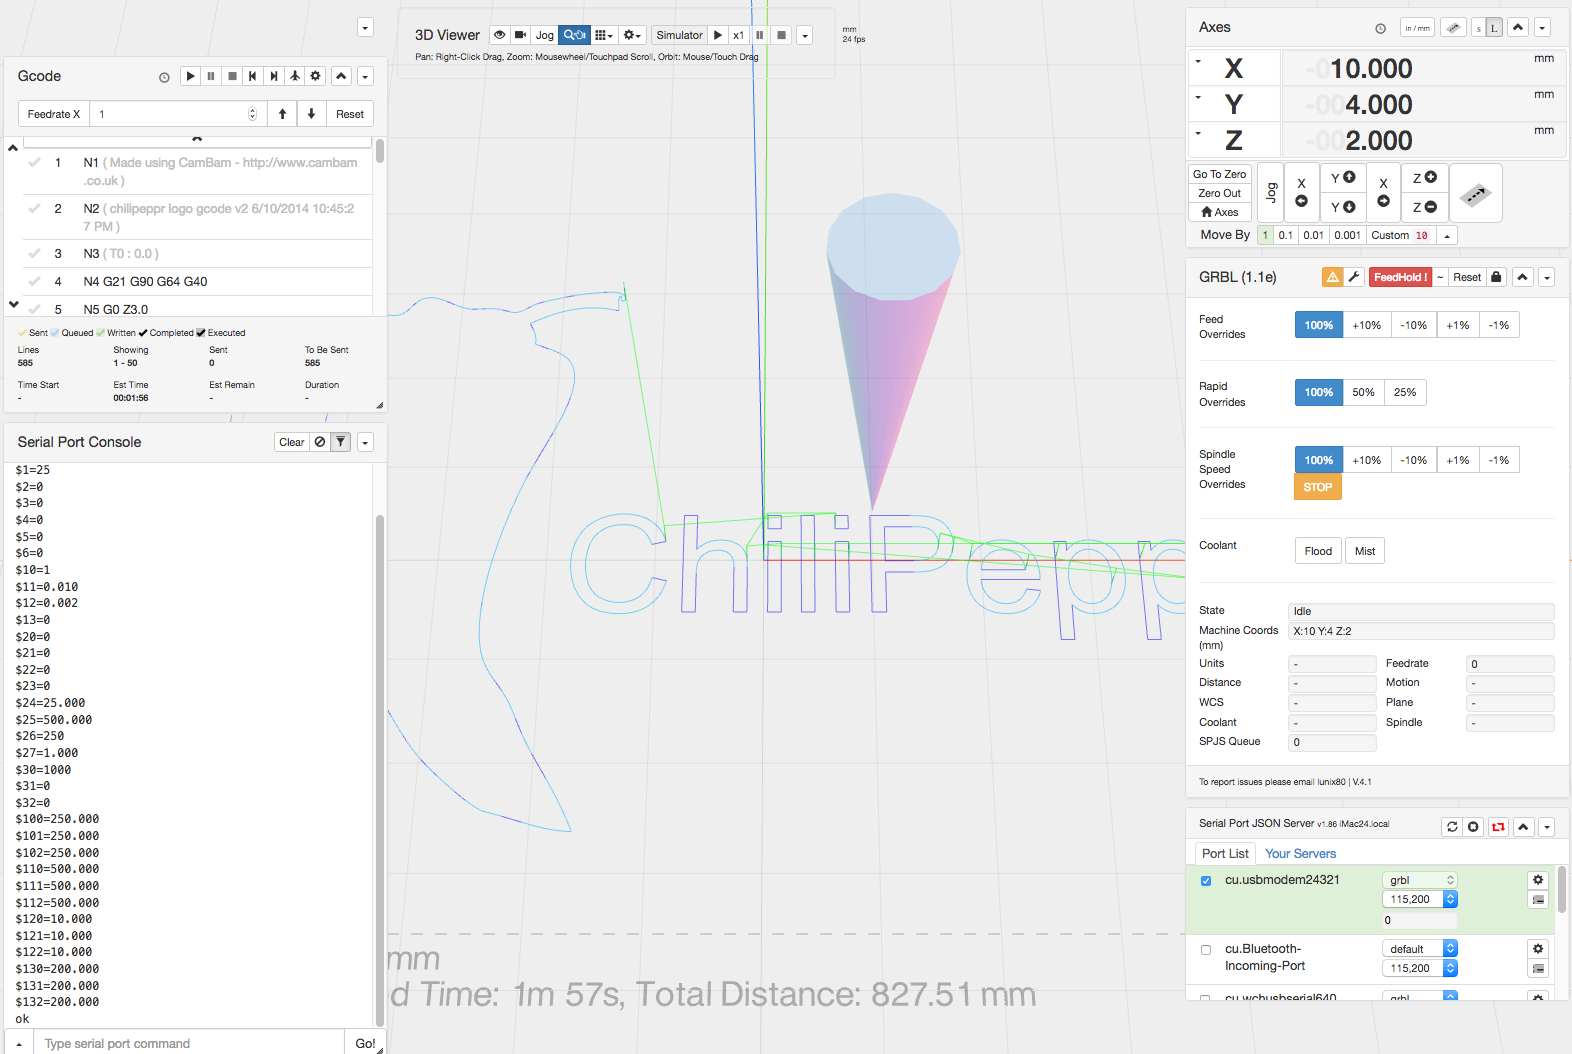Jog Y axis up with arrow
Viewport: 1572px width, 1054px height.
coord(1342,178)
